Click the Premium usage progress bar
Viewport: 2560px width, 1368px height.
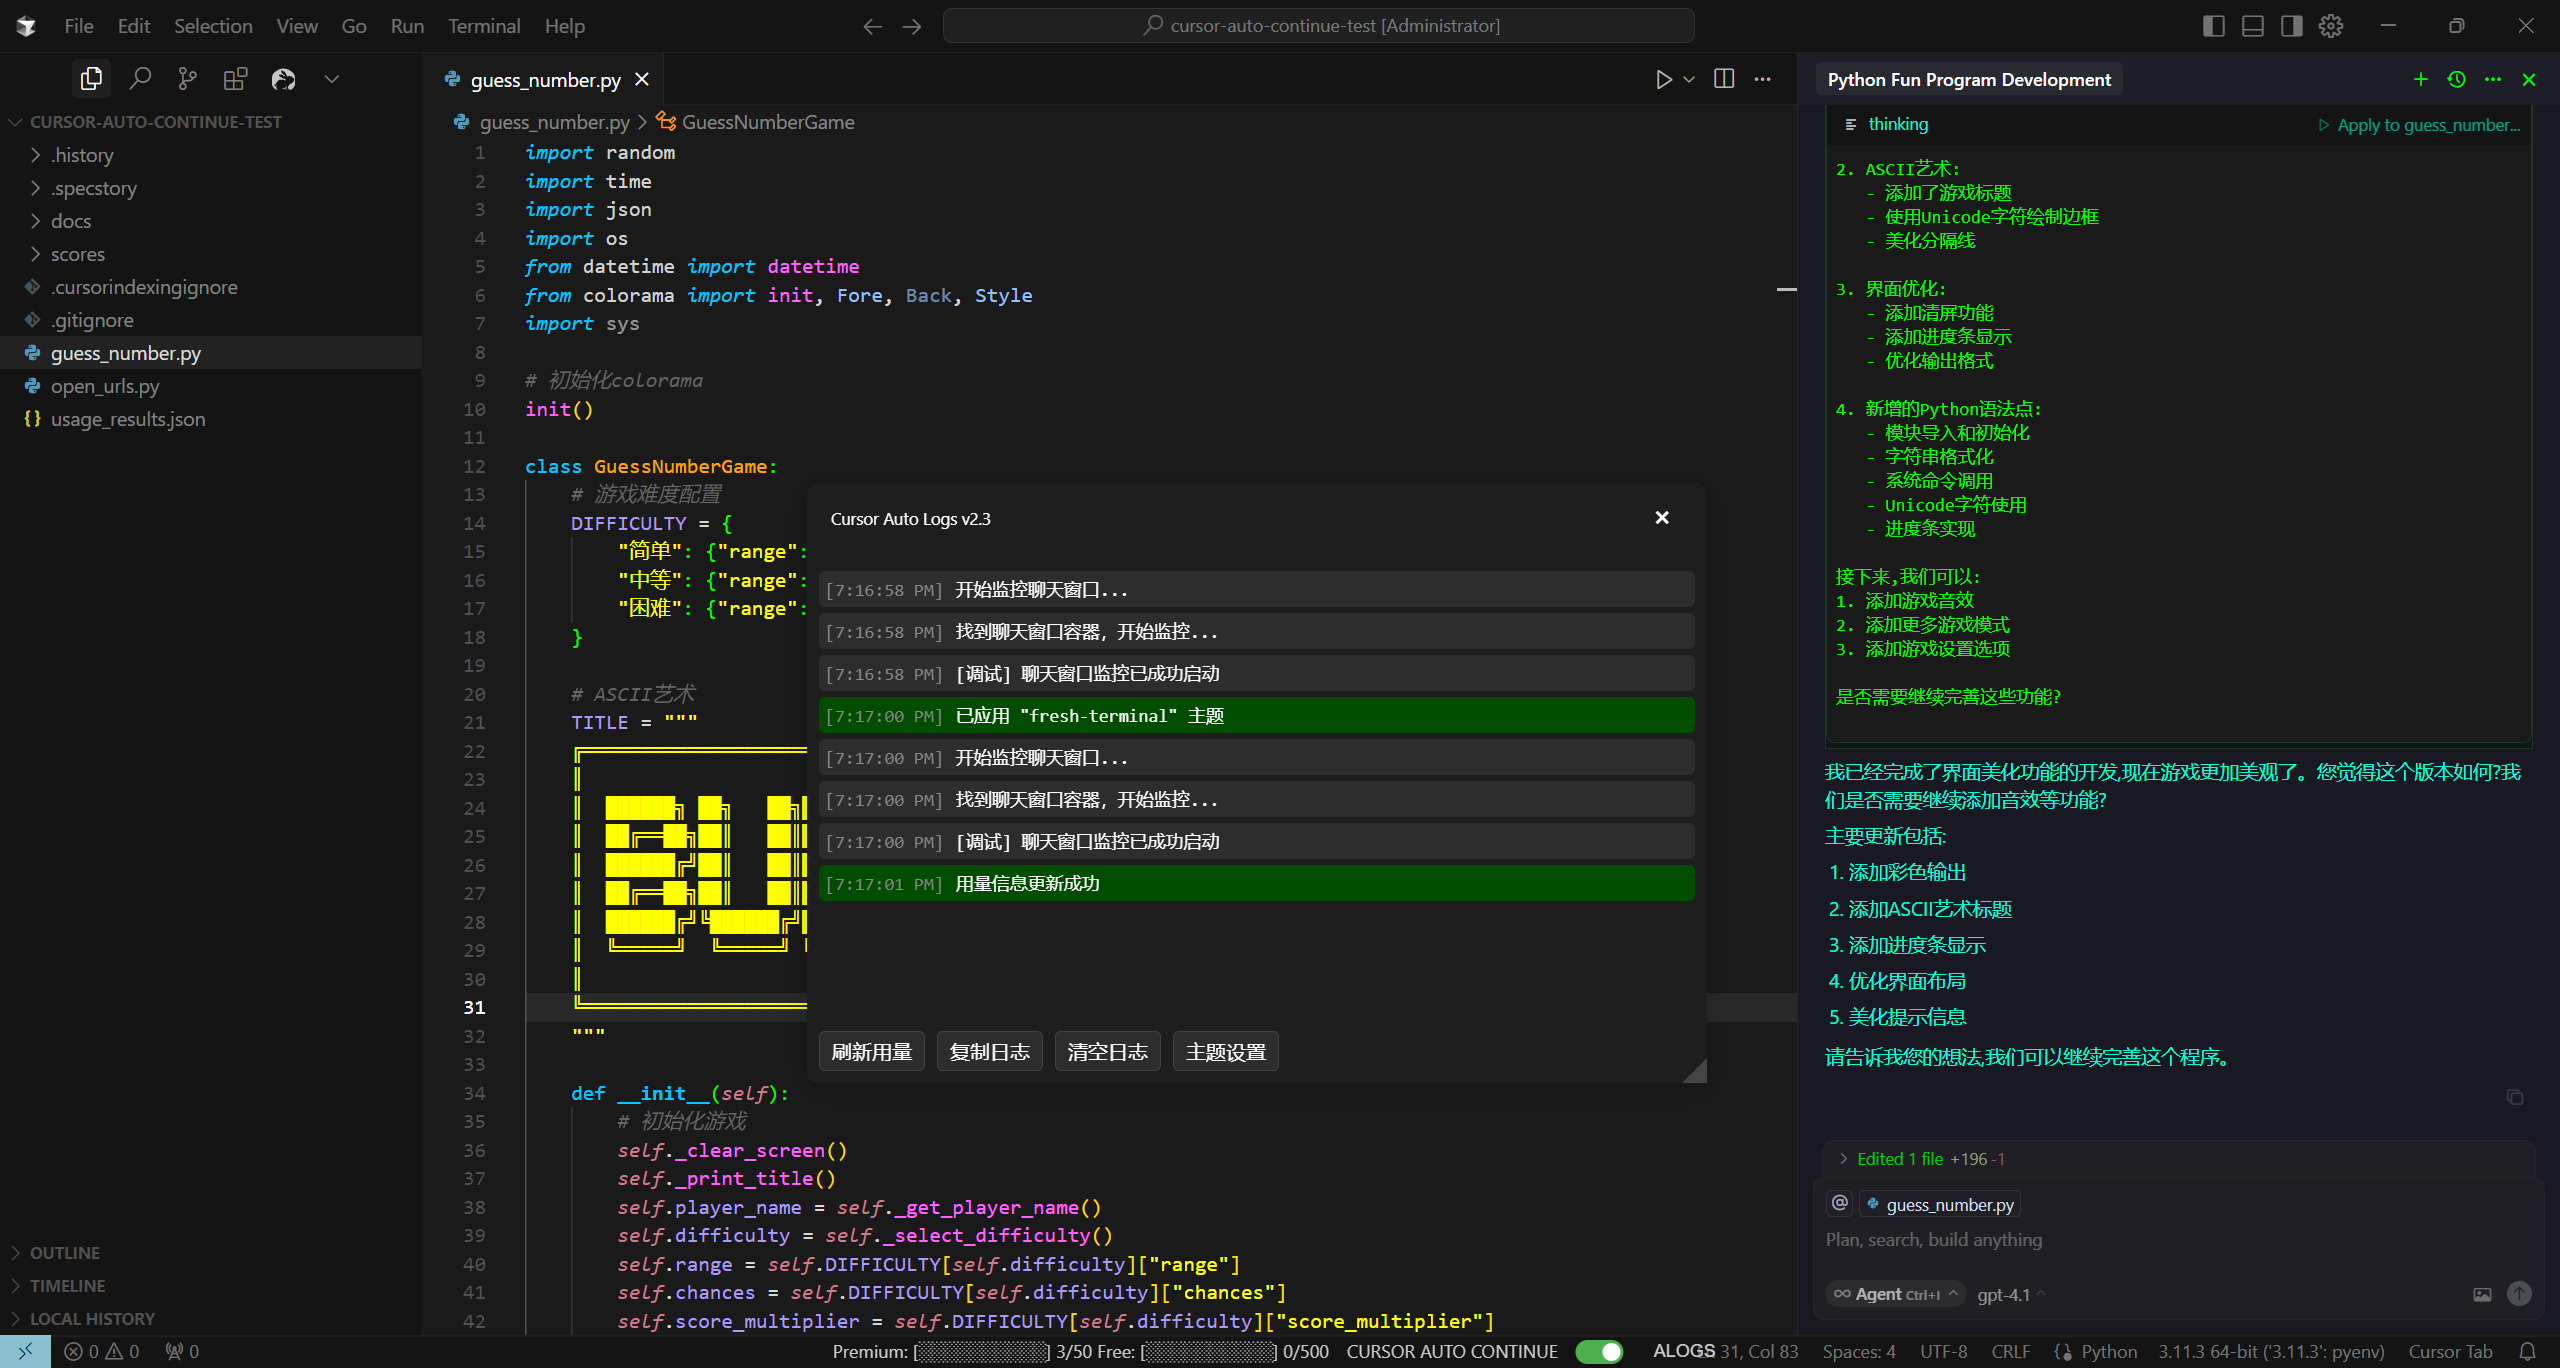982,1352
